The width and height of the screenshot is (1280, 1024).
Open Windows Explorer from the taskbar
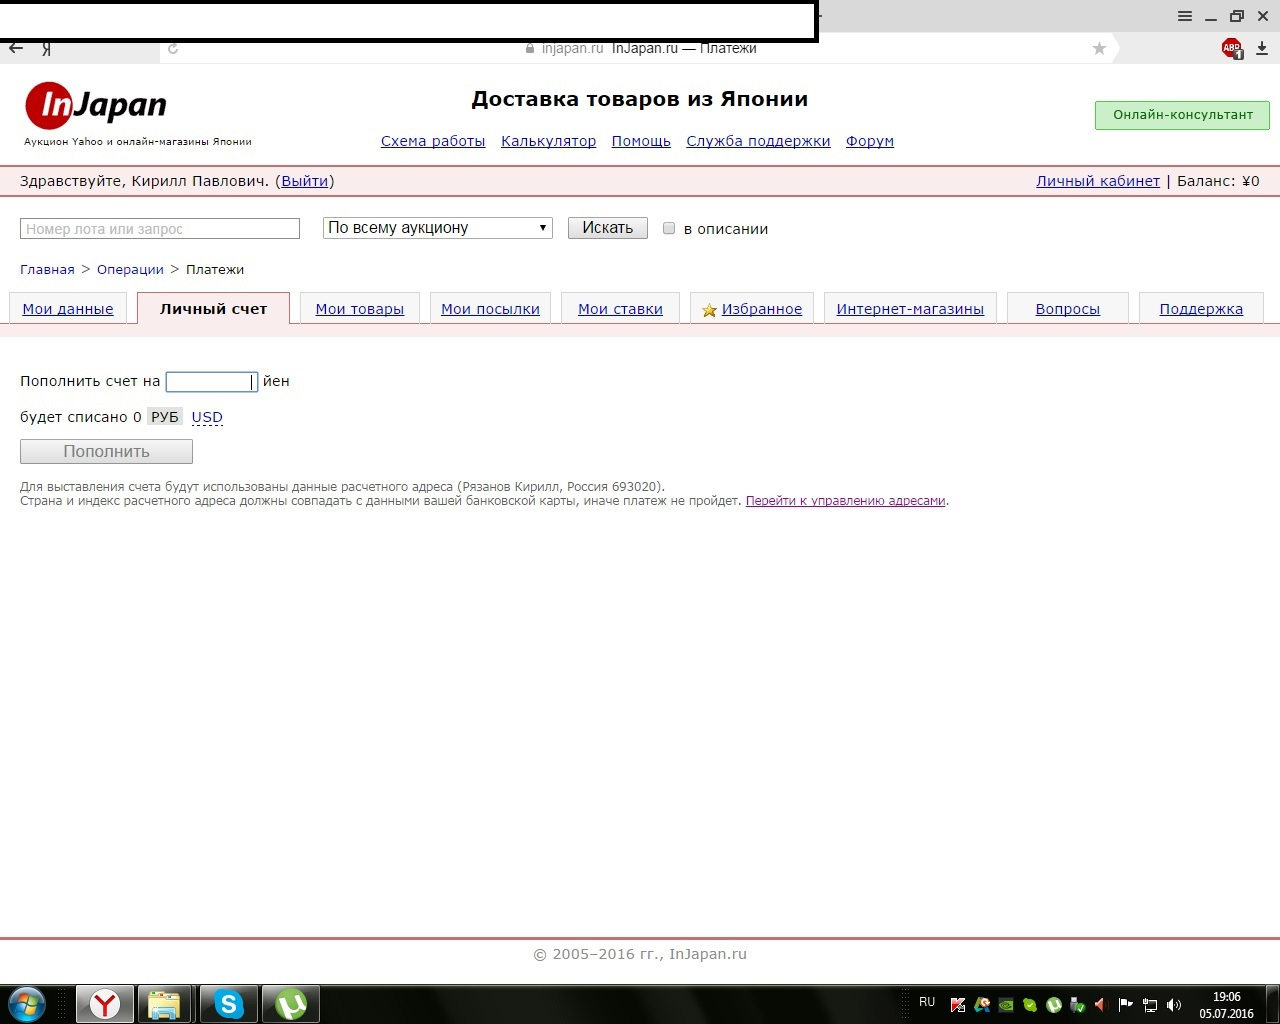[165, 1004]
